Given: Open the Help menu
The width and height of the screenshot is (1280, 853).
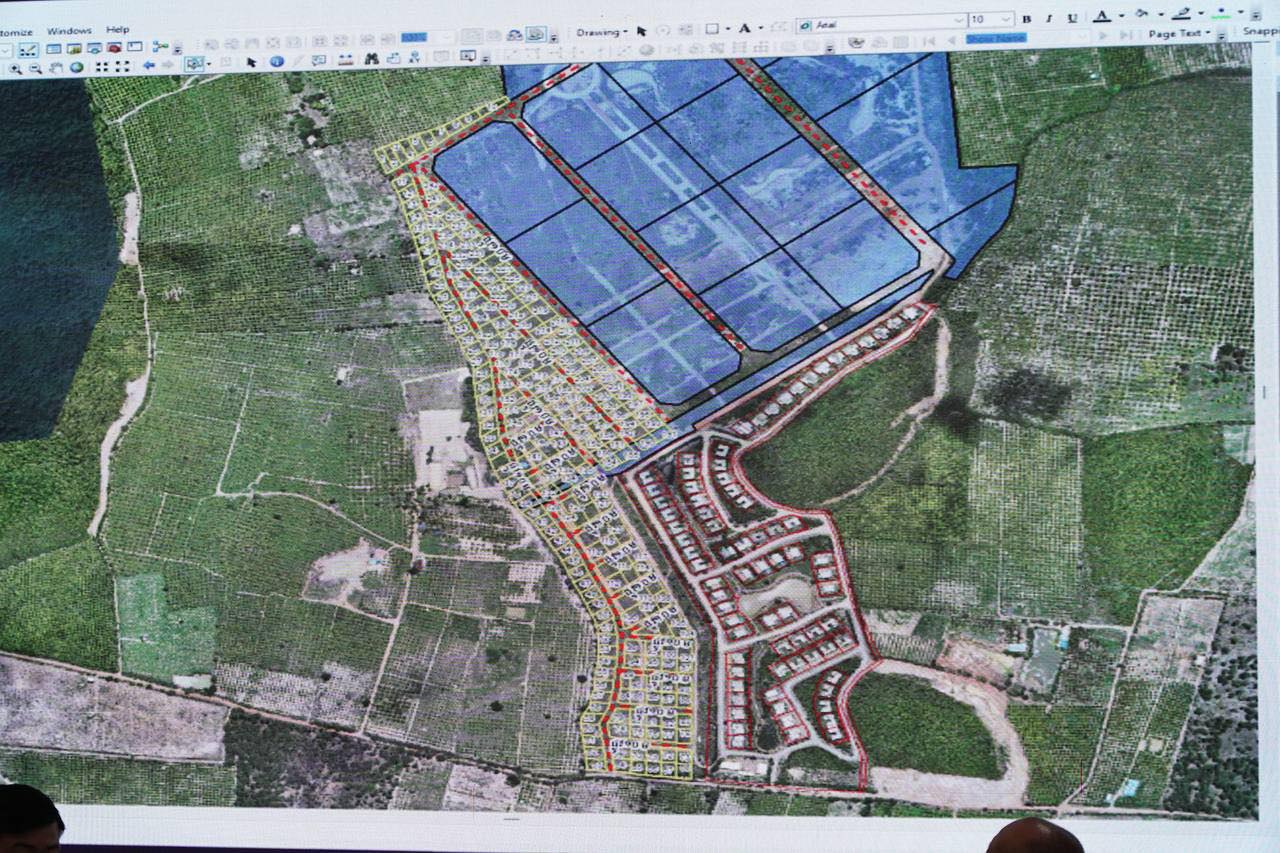Looking at the screenshot, I should pyautogui.click(x=117, y=30).
